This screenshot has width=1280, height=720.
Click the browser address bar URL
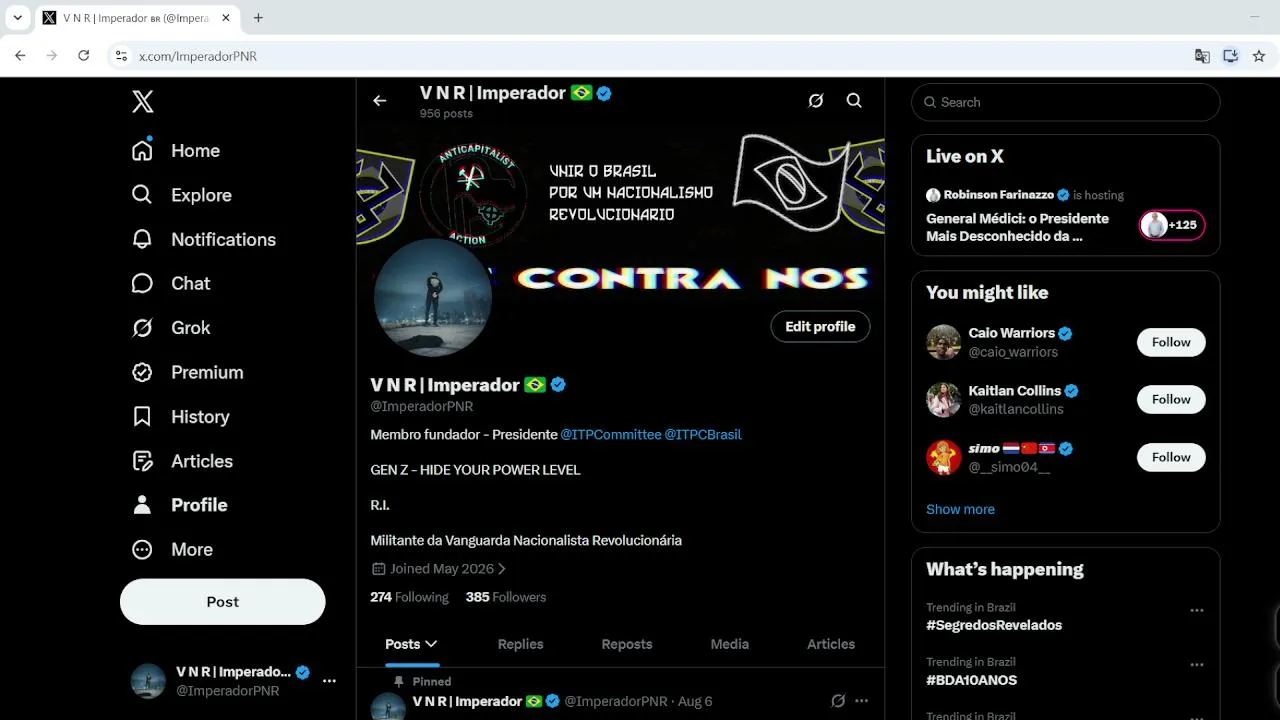198,56
